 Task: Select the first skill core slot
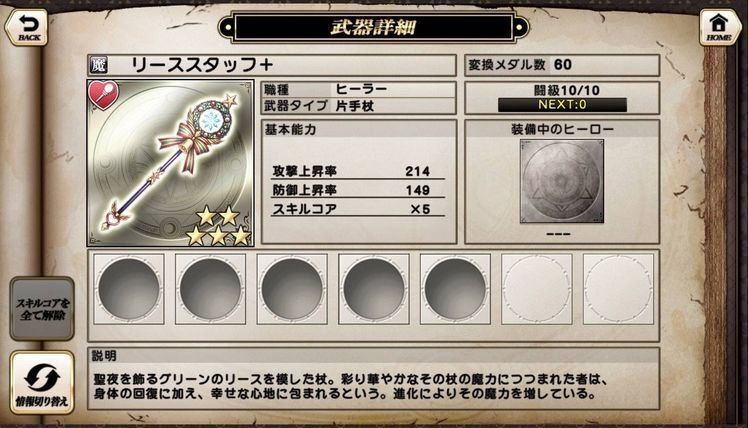coord(129,289)
